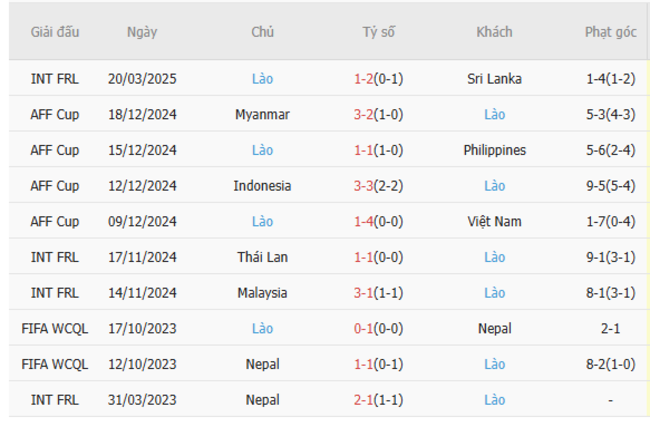Image resolution: width=650 pixels, height=427 pixels.
Task: Open the 3-3(2-2) match score
Action: pos(378,186)
